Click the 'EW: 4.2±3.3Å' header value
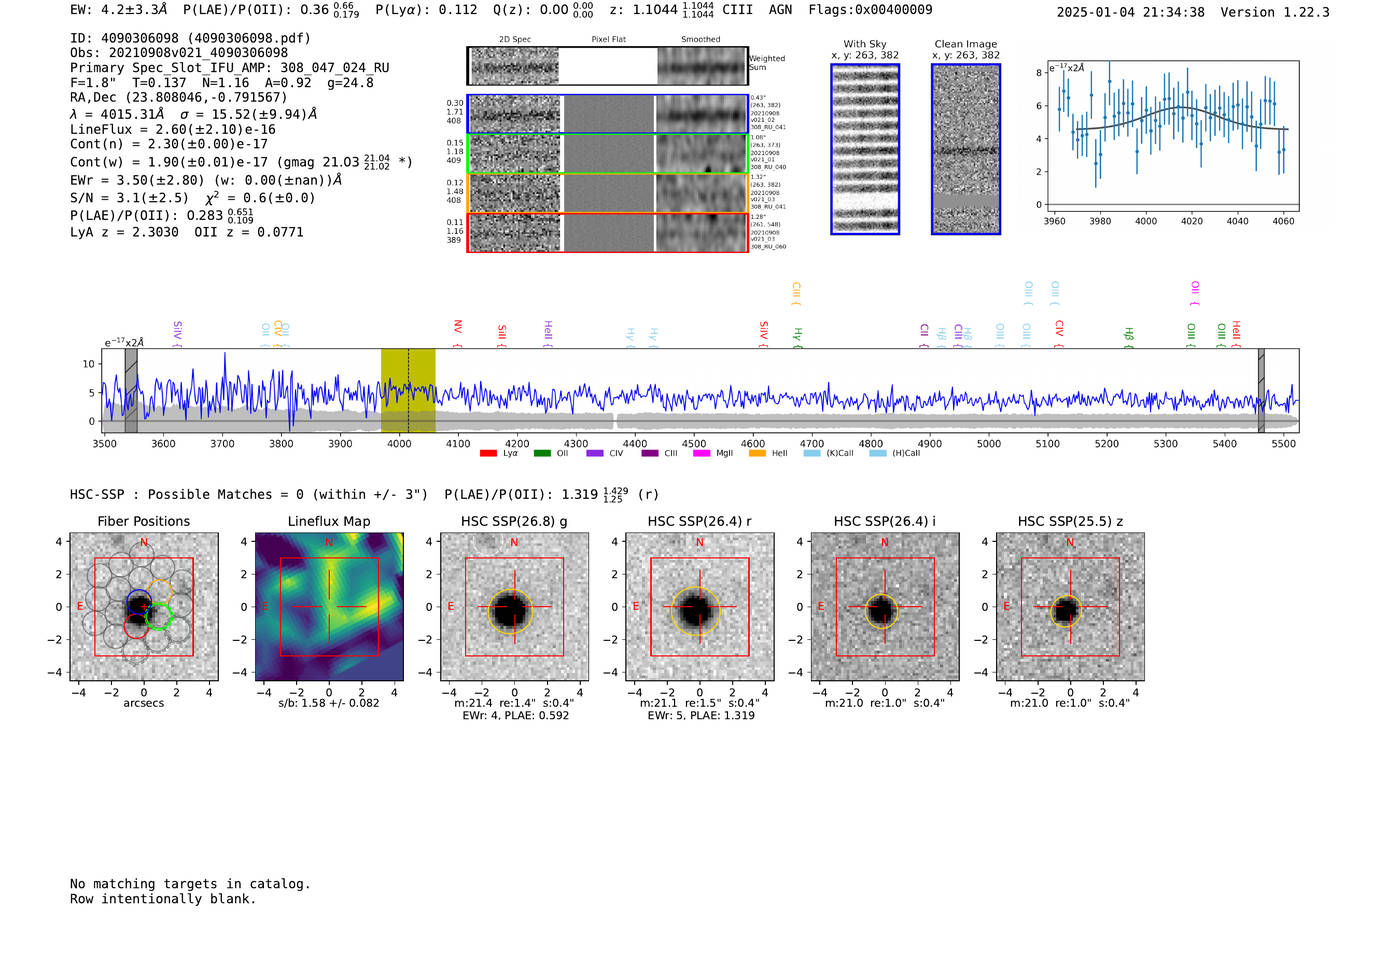The image size is (1400, 953). [x=119, y=10]
